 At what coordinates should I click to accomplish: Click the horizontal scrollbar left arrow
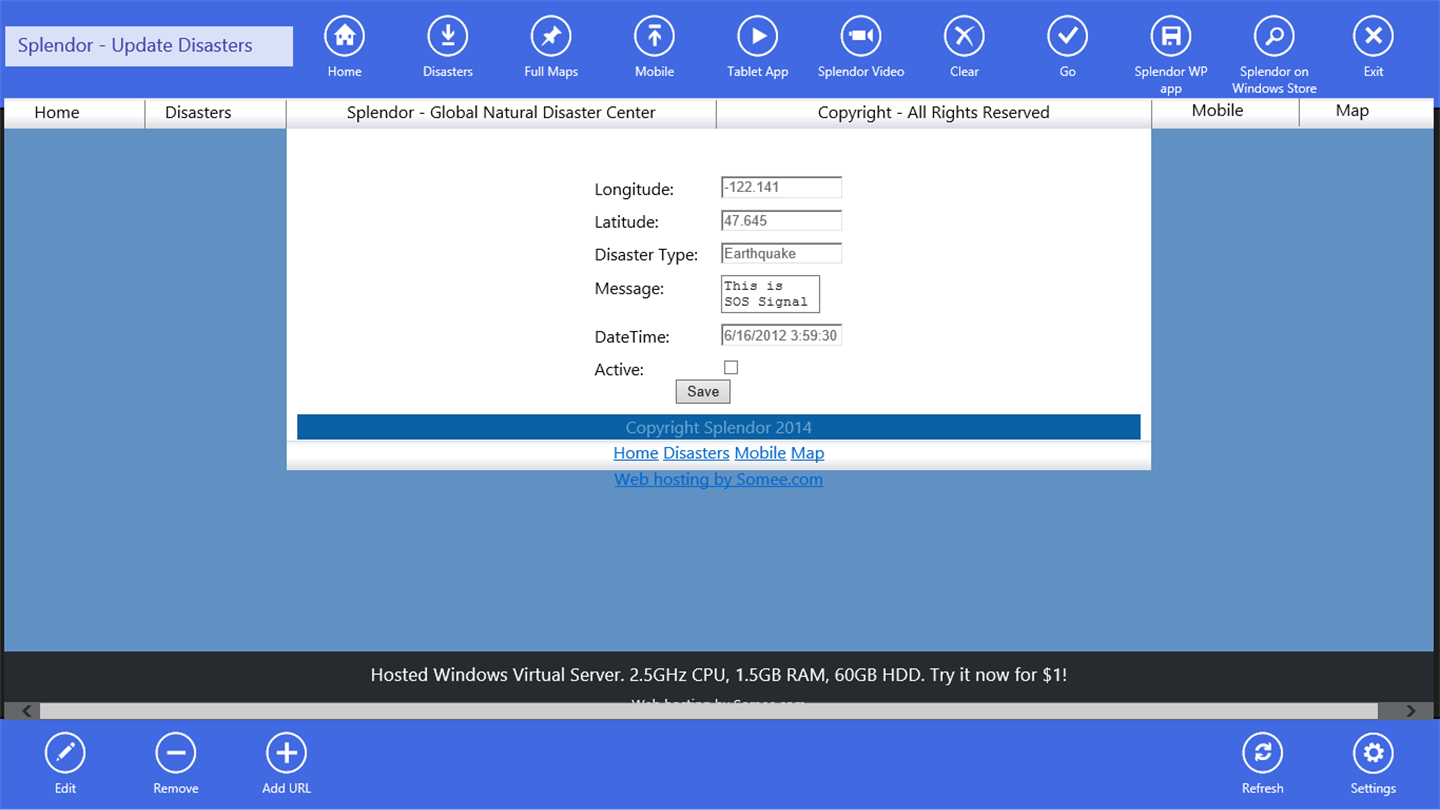click(x=27, y=711)
